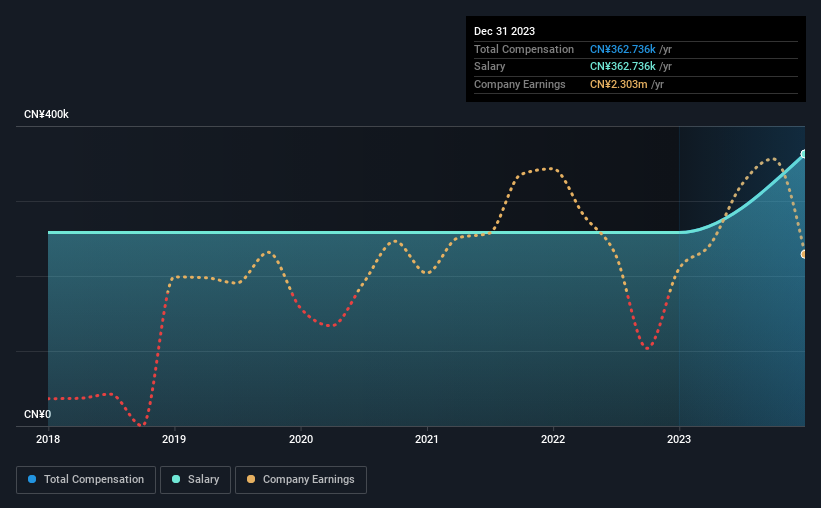
Task: Click the Salary CN¥362.736k tooltip value
Action: 623,67
